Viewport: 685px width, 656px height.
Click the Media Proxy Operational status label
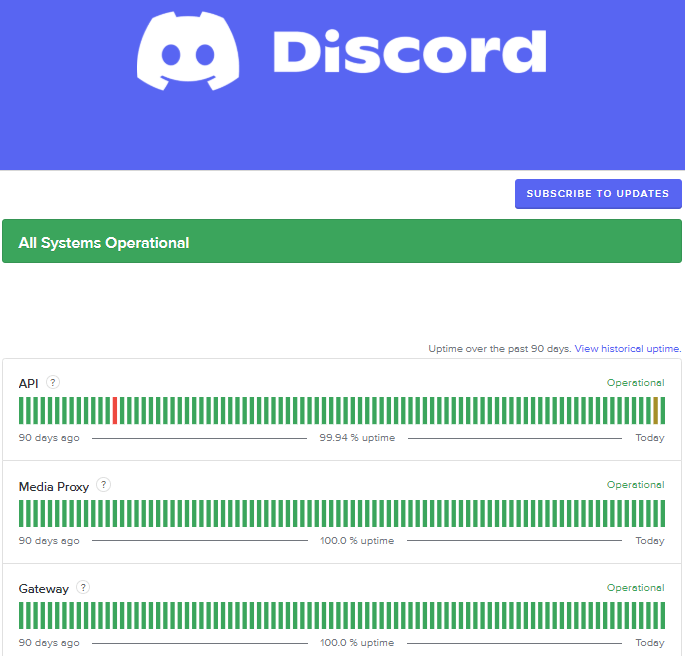click(x=636, y=485)
